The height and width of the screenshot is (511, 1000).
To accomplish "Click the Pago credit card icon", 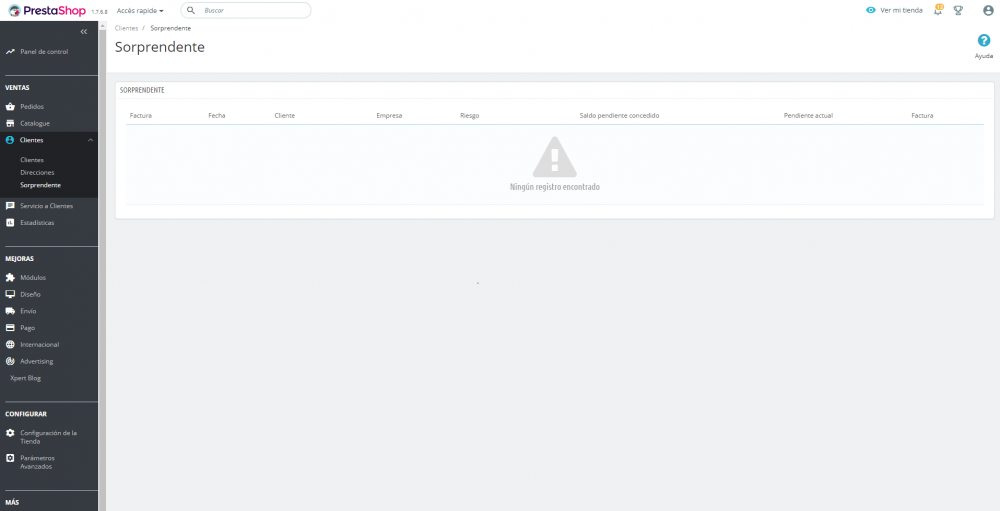I will point(10,327).
